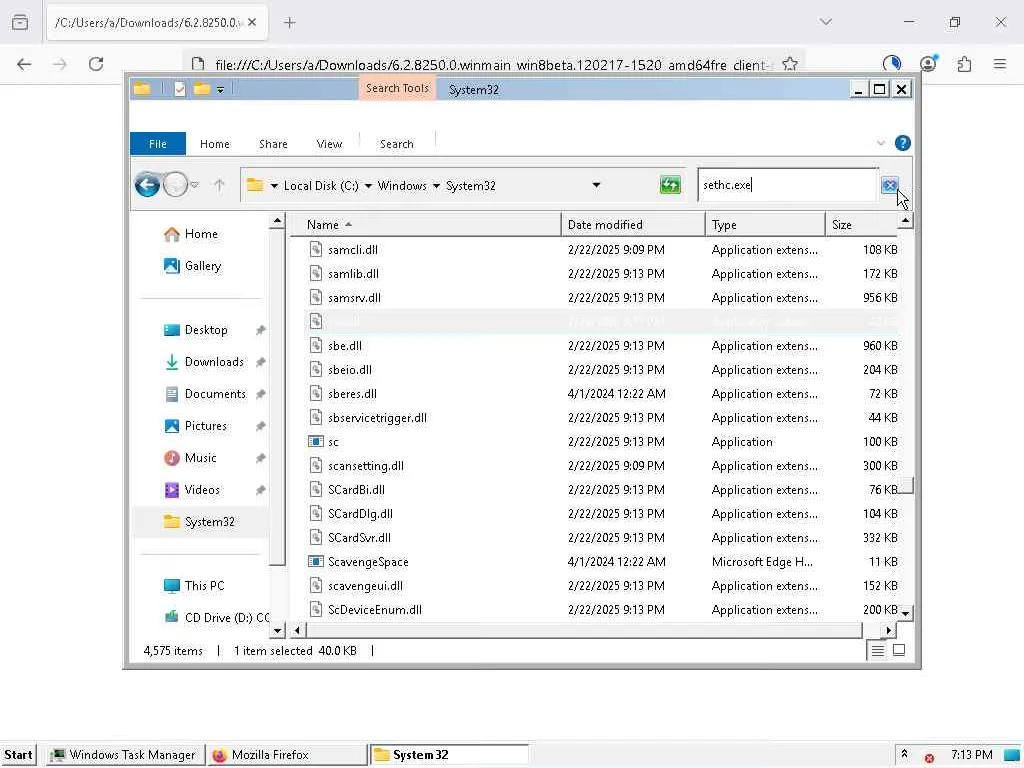Open the Share ribbon tab
Viewport: 1024px width, 768px height.
point(273,144)
